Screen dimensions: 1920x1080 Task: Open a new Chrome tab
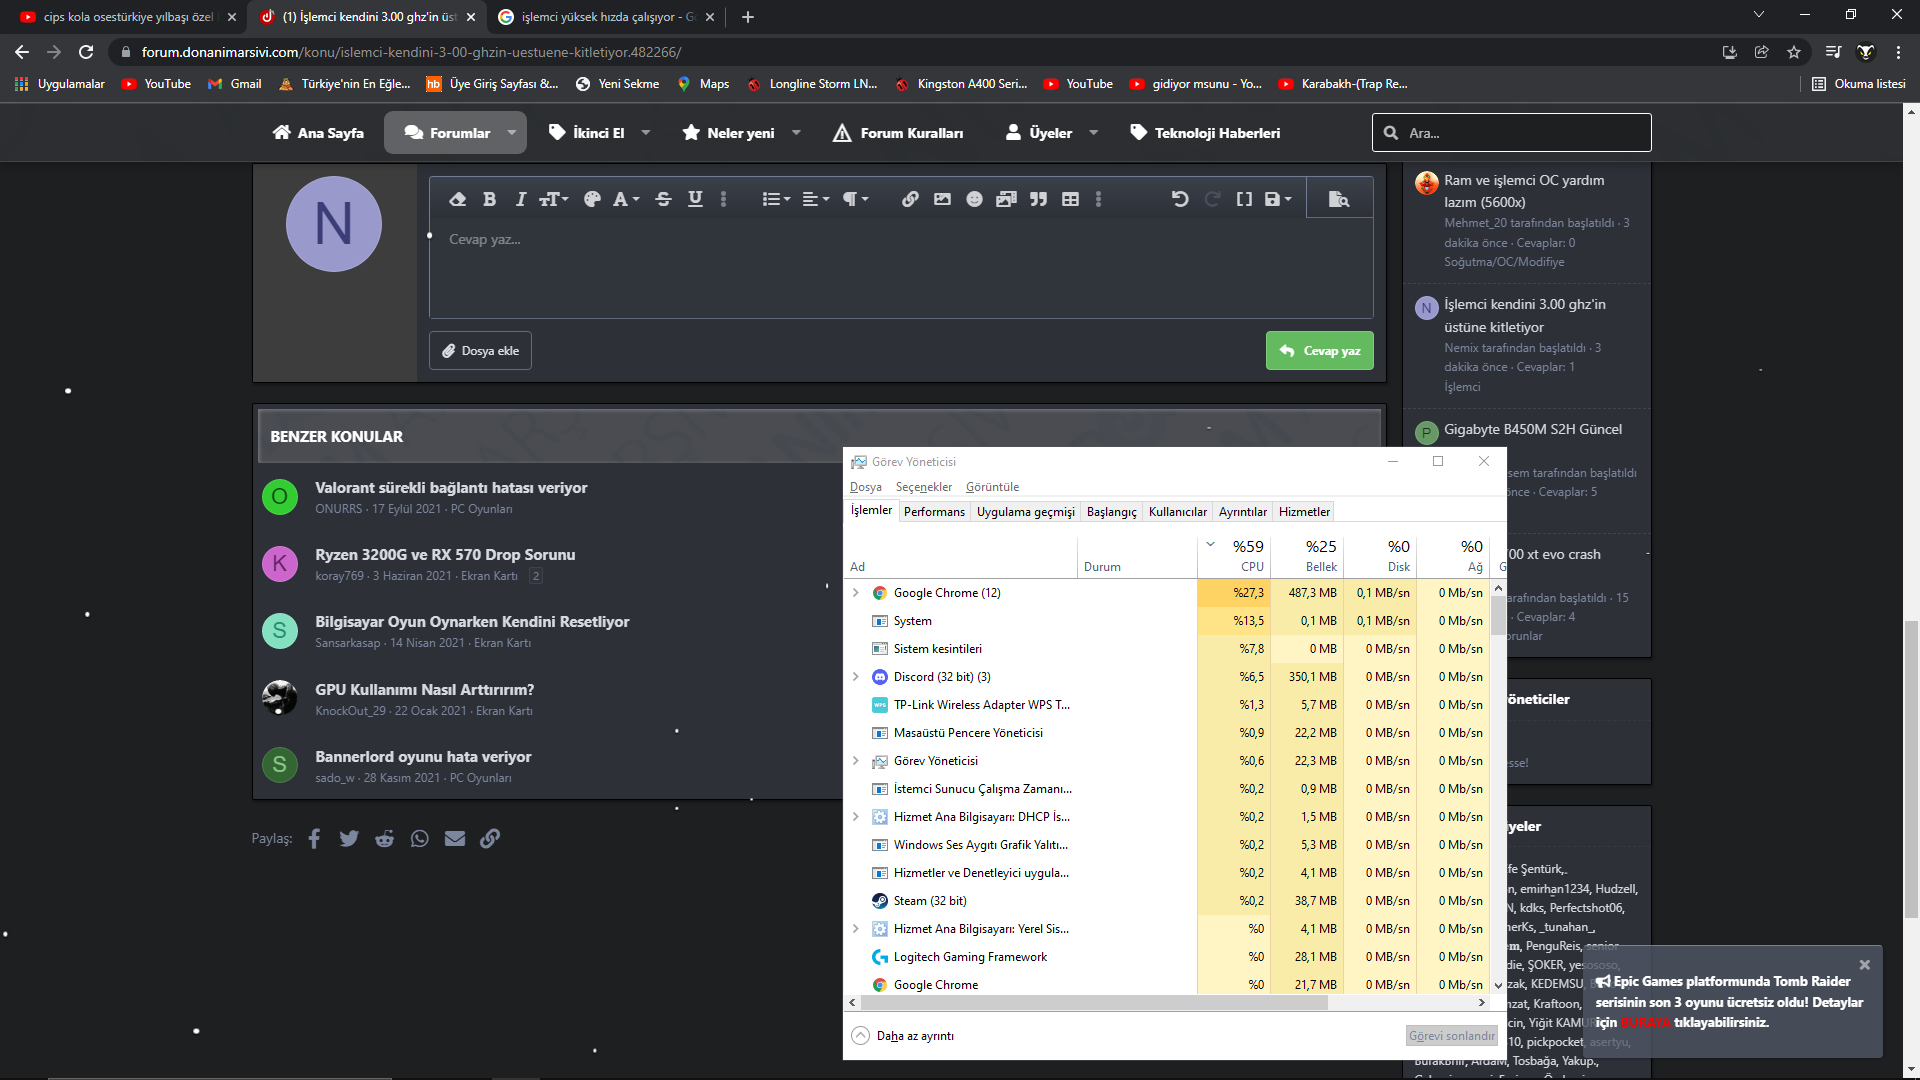[x=748, y=17]
